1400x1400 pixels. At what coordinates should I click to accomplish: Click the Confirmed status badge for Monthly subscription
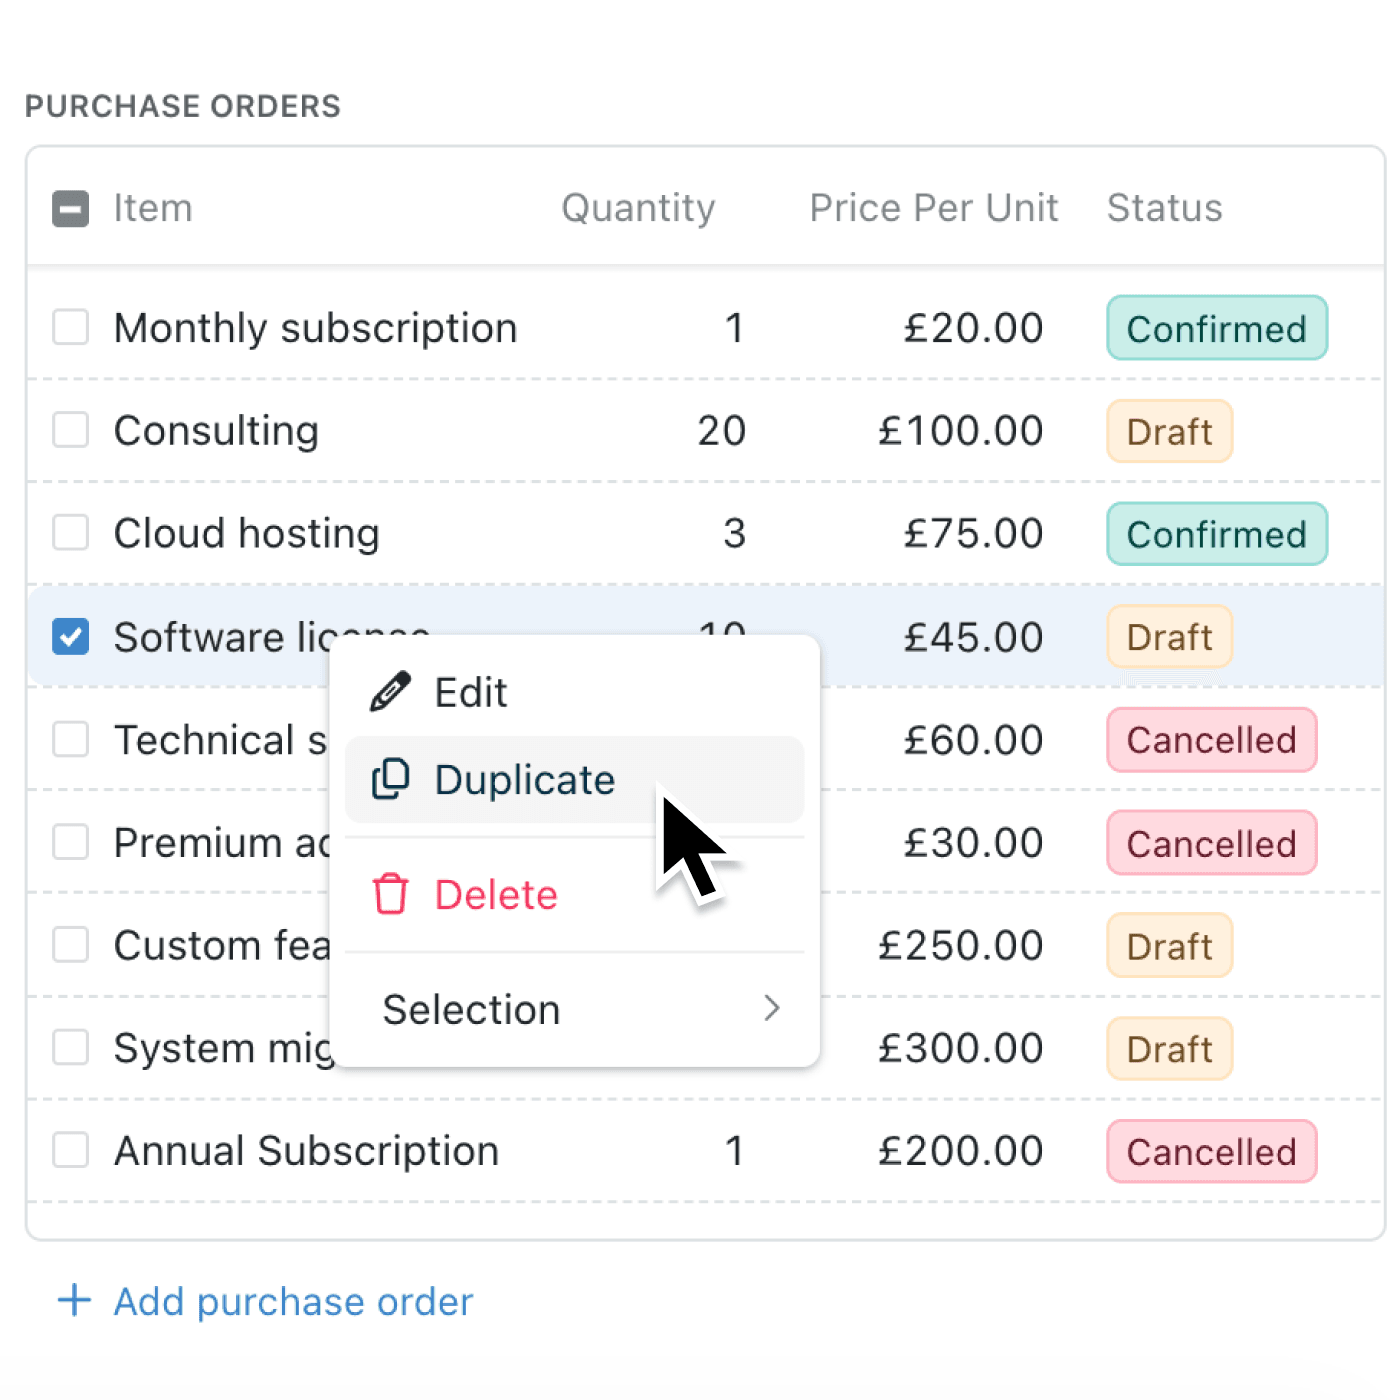(1216, 328)
